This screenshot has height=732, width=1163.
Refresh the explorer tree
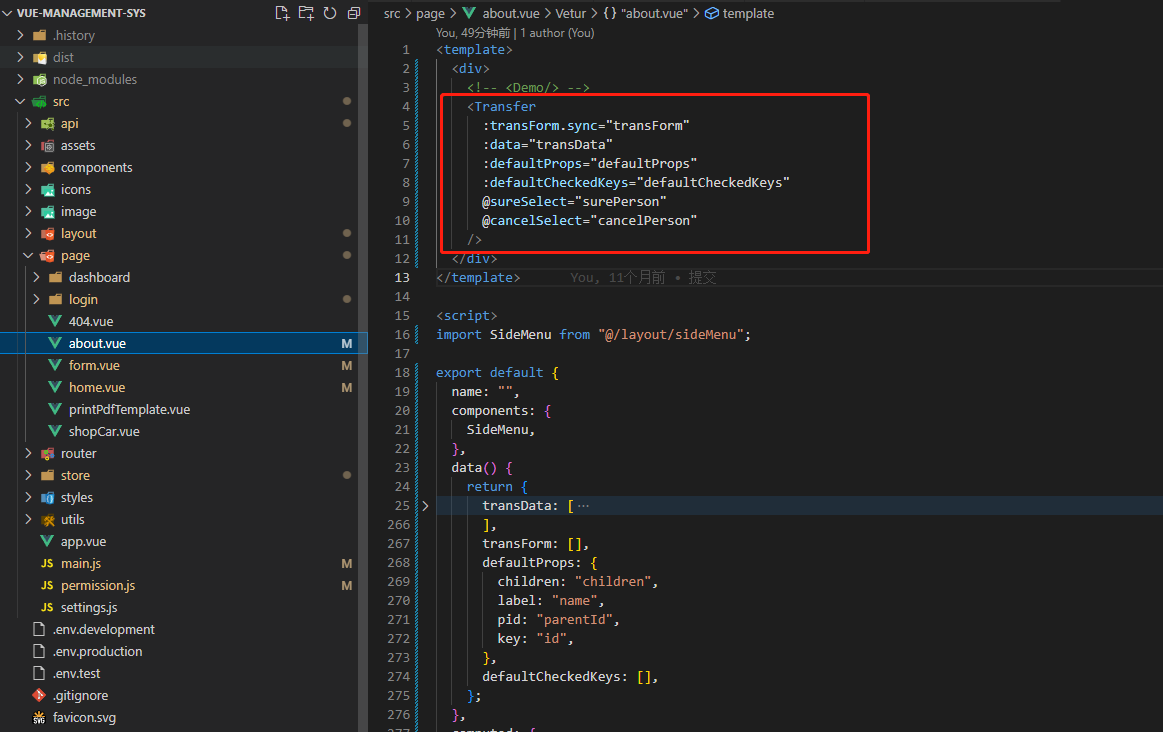tap(330, 13)
